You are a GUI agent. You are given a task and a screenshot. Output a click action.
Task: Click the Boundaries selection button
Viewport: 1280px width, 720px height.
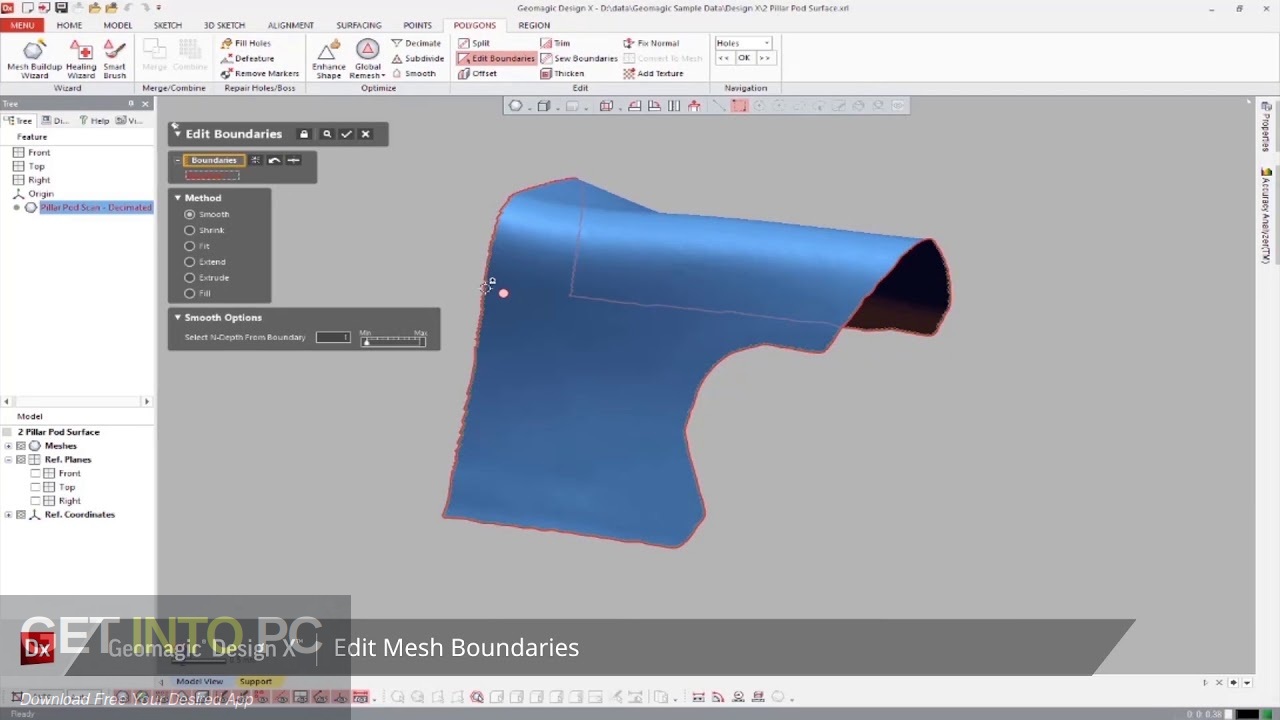[214, 160]
